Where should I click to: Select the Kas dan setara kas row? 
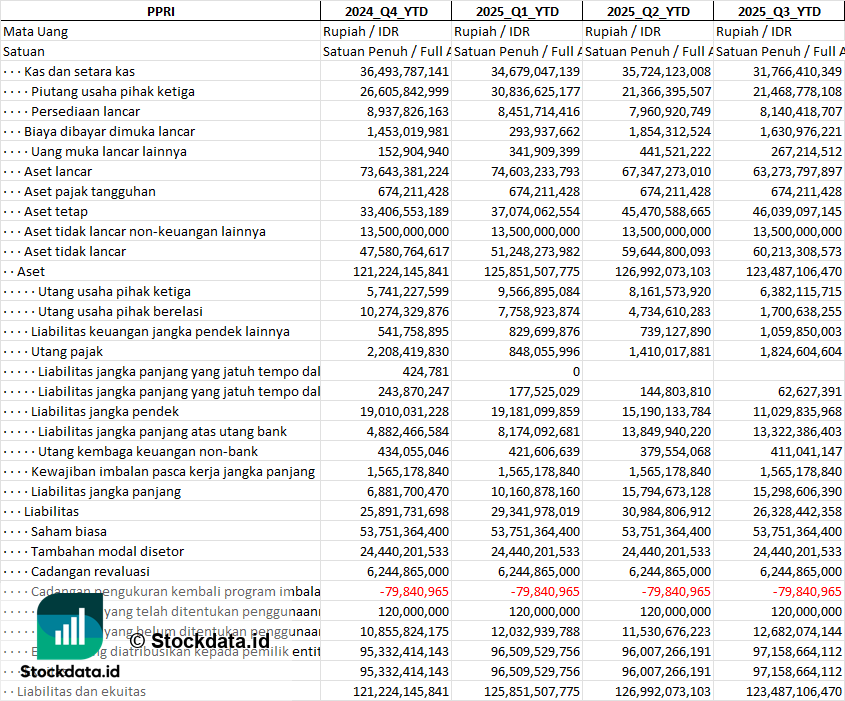[79, 71]
